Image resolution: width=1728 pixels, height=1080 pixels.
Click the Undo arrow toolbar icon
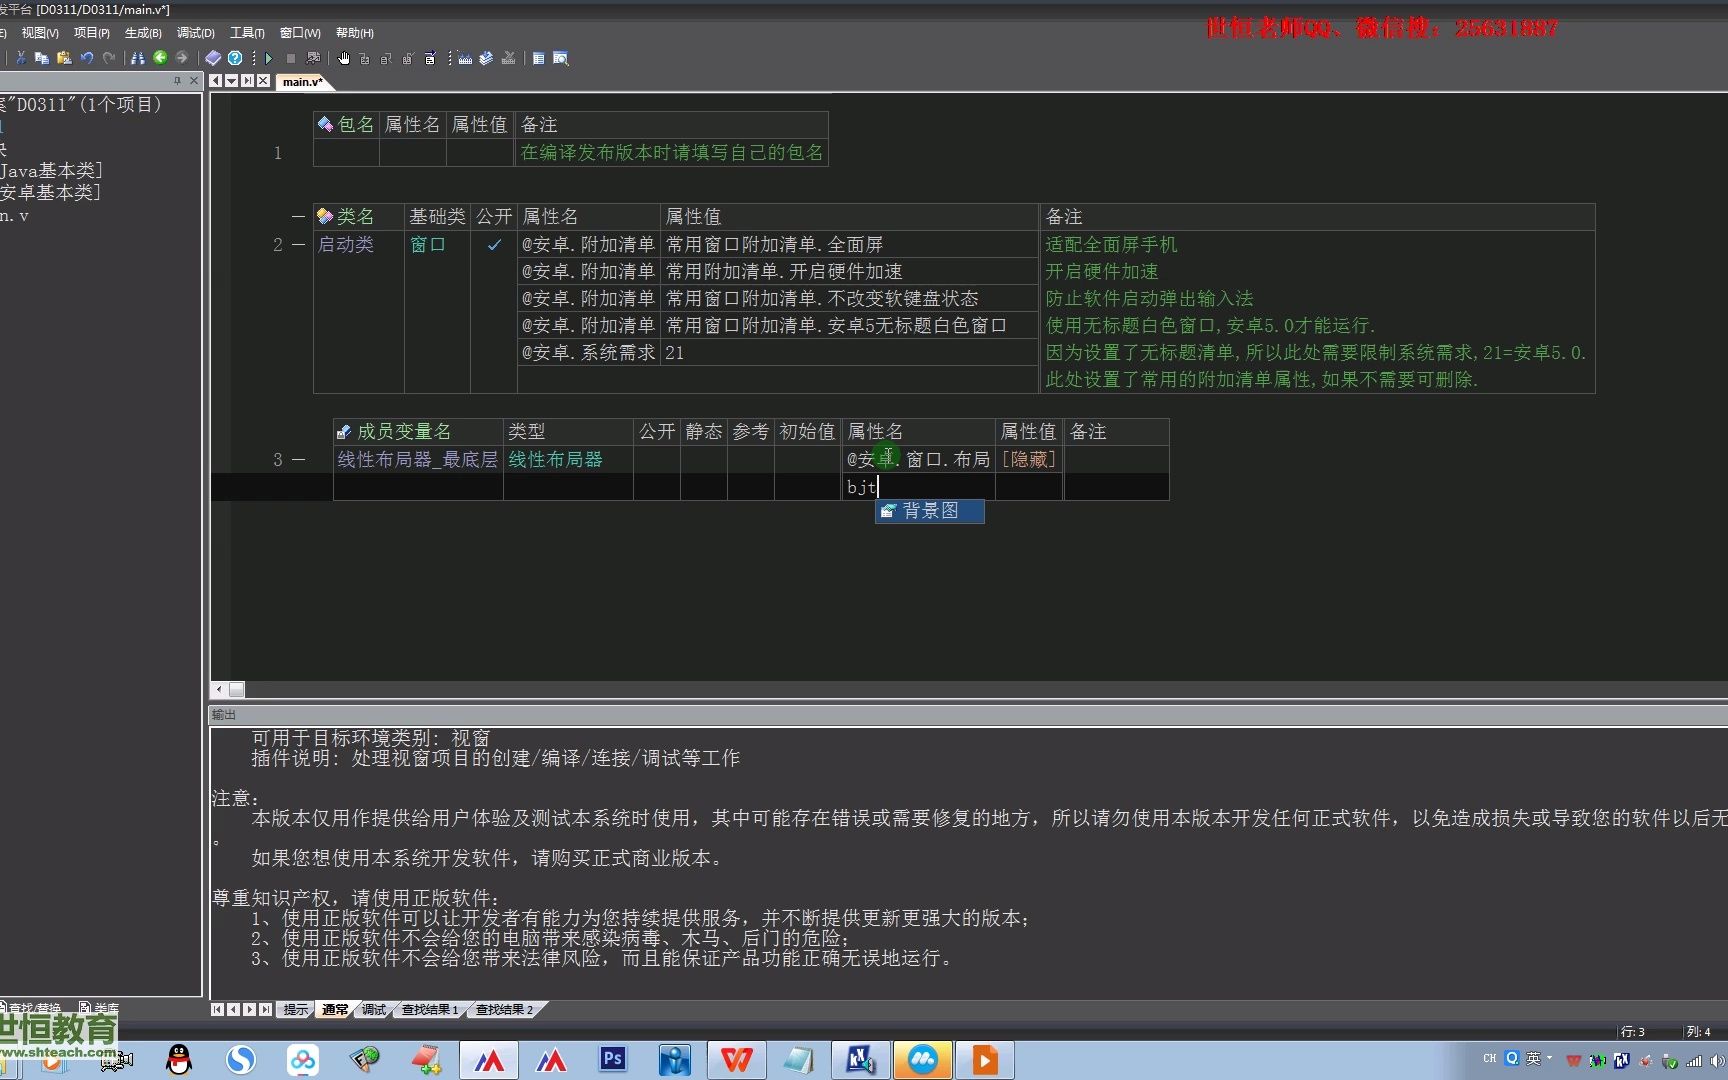[x=87, y=58]
